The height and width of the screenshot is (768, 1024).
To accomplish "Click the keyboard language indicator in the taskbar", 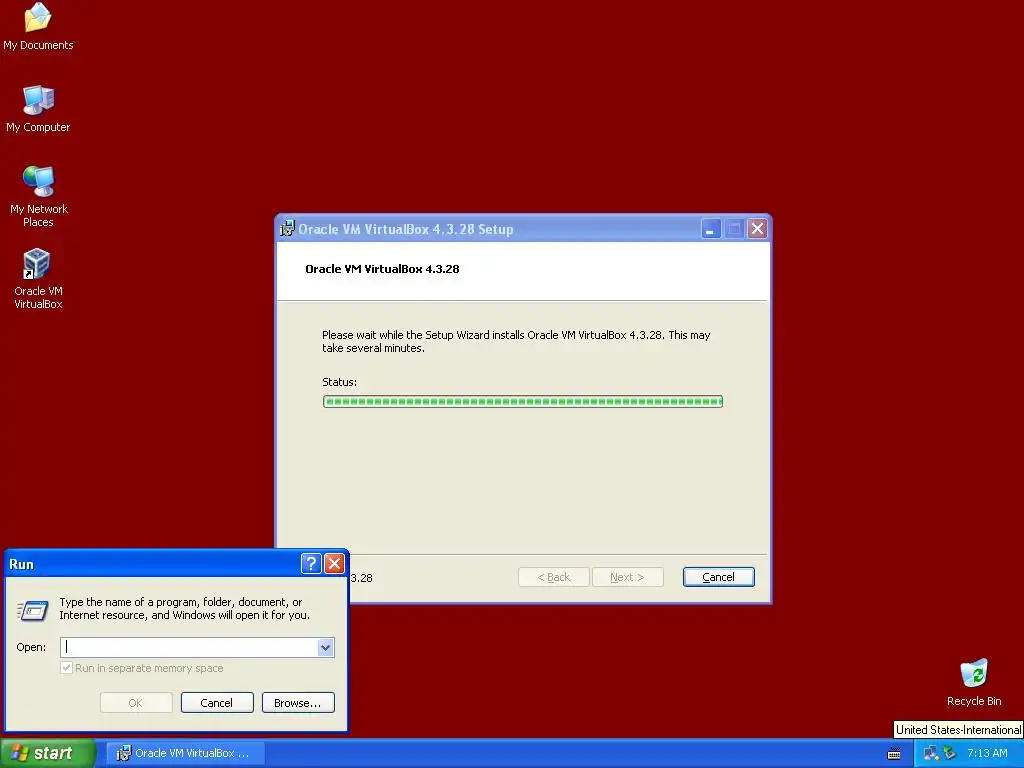I will tap(894, 754).
